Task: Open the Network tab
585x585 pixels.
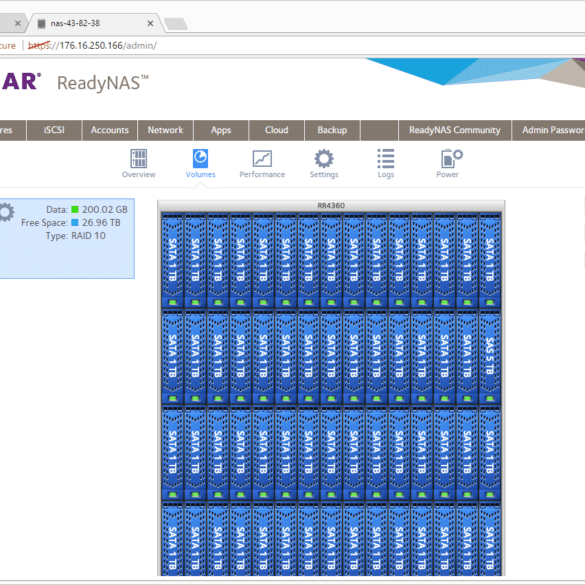Action: [x=165, y=130]
